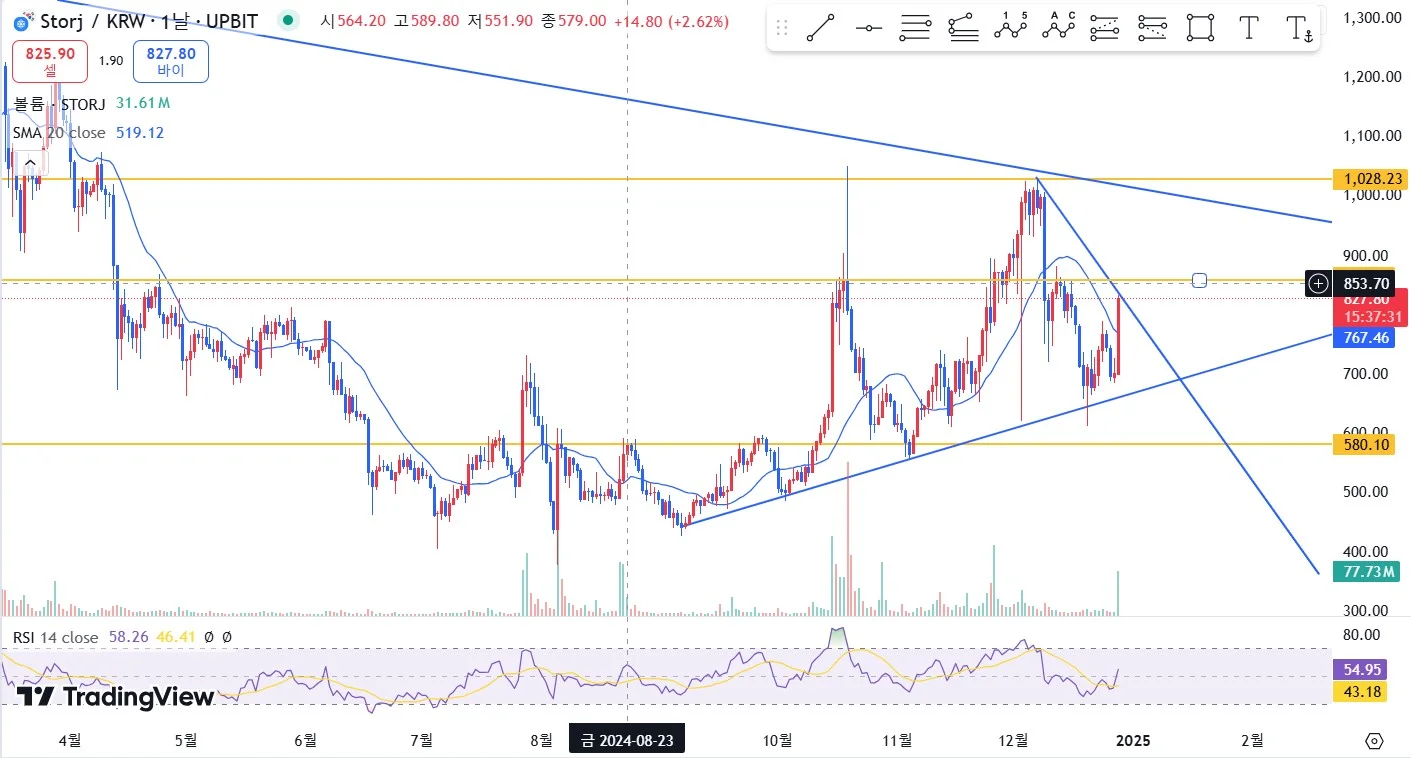Click the 827.80 buy button
Image resolution: width=1411 pixels, height=758 pixels.
tap(171, 62)
